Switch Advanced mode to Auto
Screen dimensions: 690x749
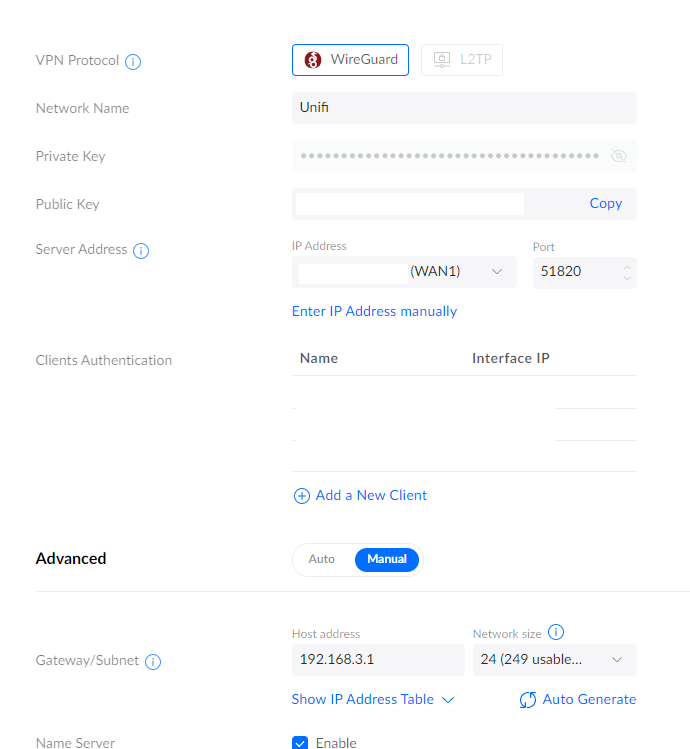[322, 559]
